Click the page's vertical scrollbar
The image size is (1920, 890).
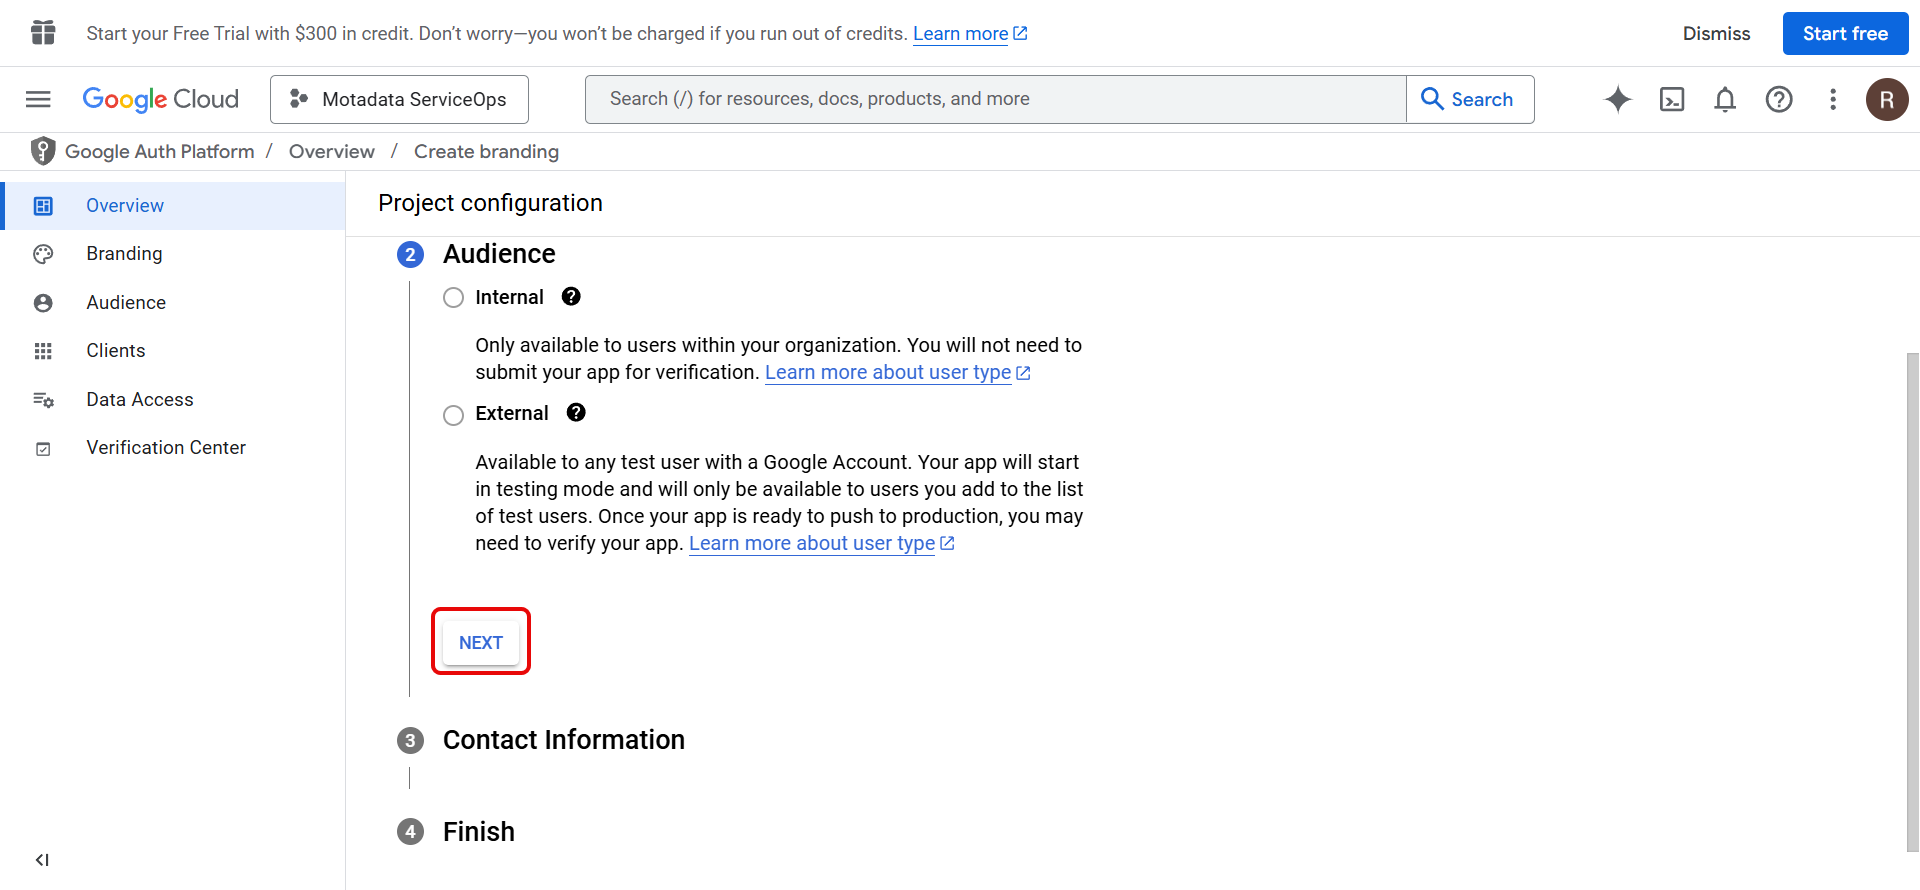[1912, 600]
